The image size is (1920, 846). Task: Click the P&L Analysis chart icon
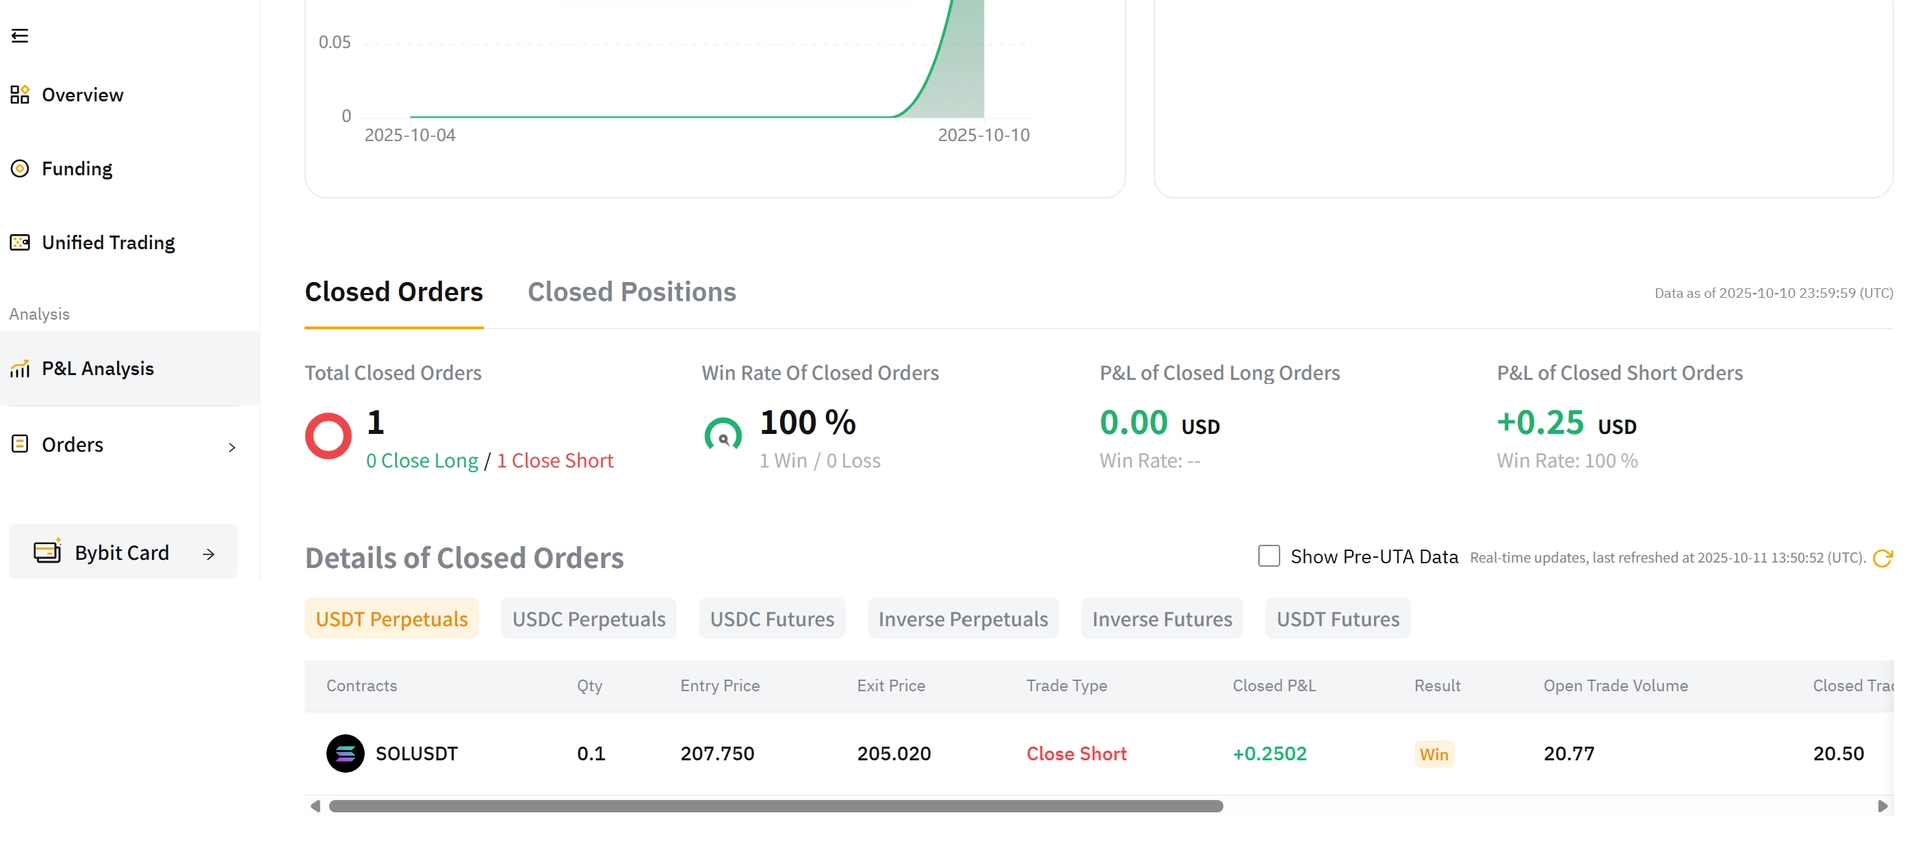coord(20,369)
